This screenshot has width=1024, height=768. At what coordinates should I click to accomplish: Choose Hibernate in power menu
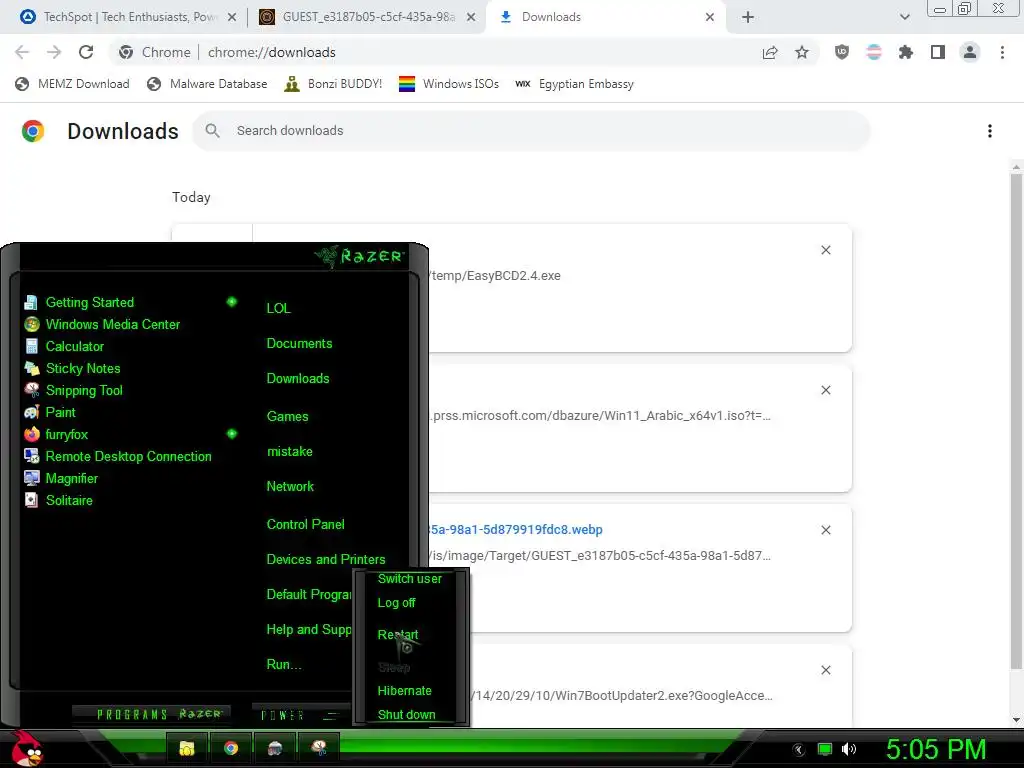coord(404,691)
